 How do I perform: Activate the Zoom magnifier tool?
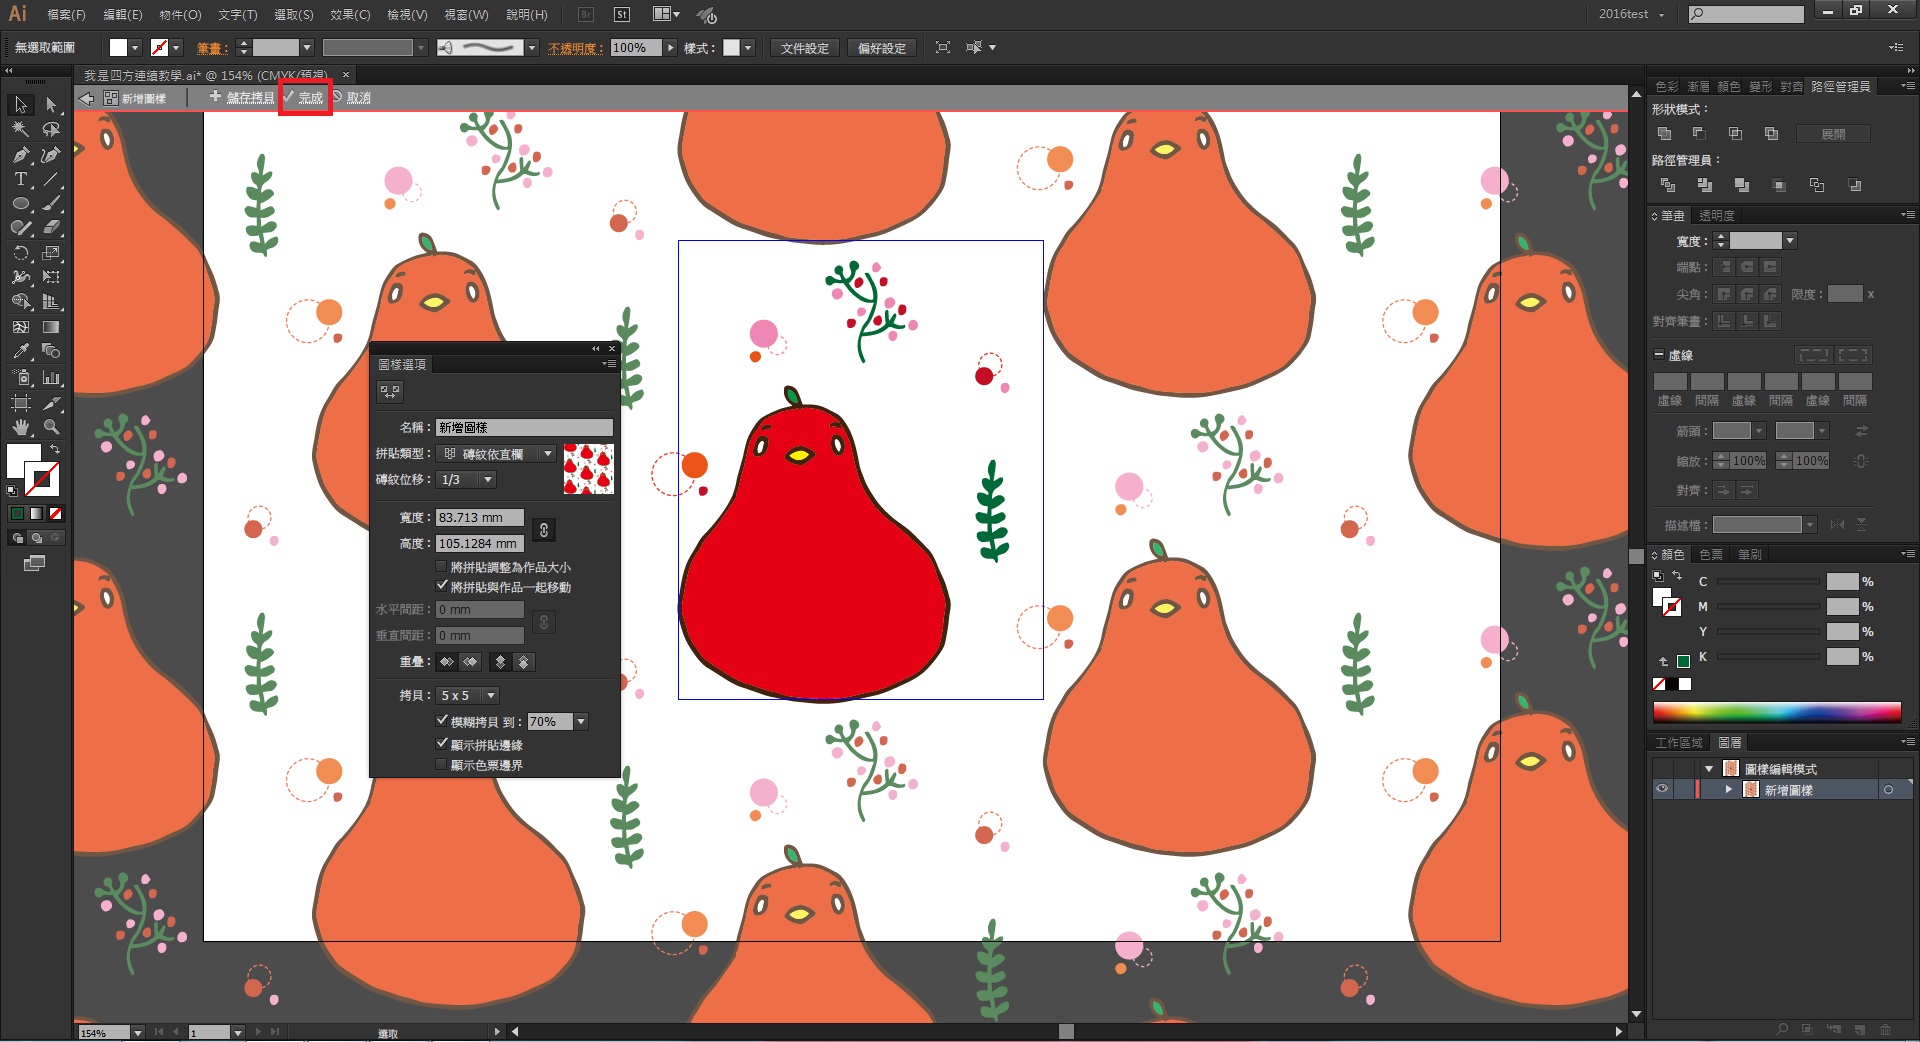pyautogui.click(x=51, y=427)
